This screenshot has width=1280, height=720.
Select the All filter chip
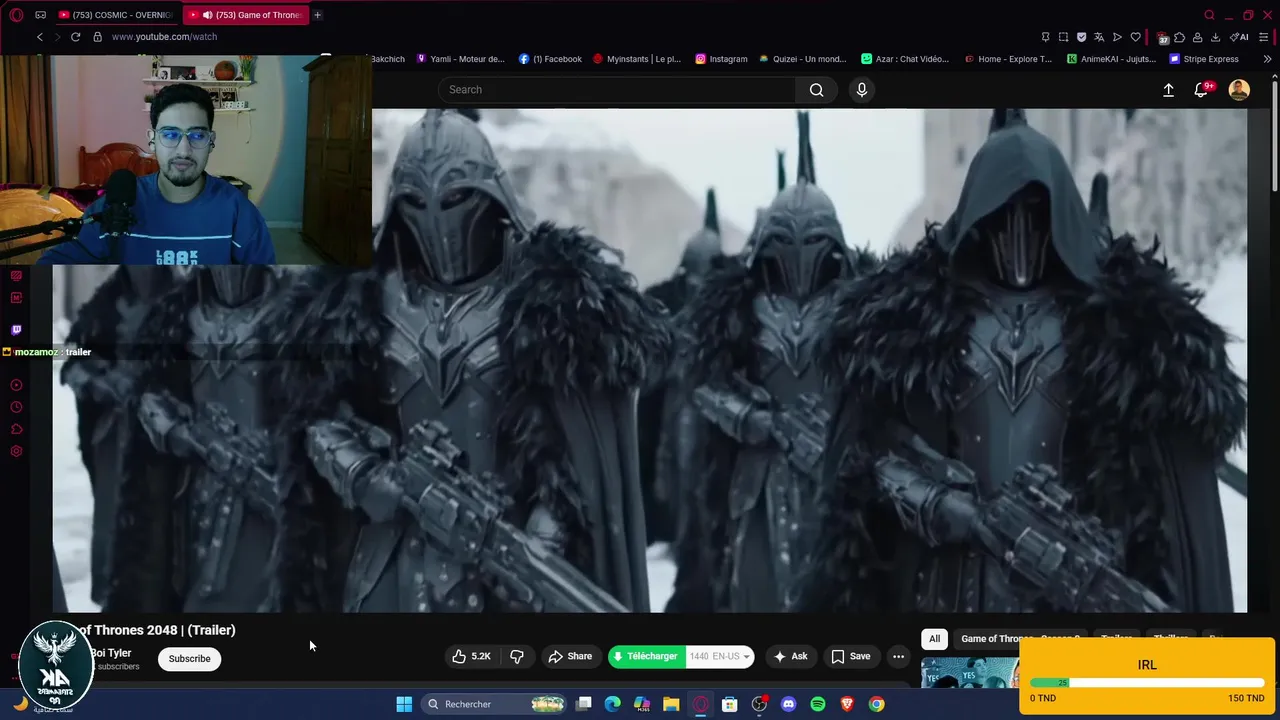pos(934,639)
